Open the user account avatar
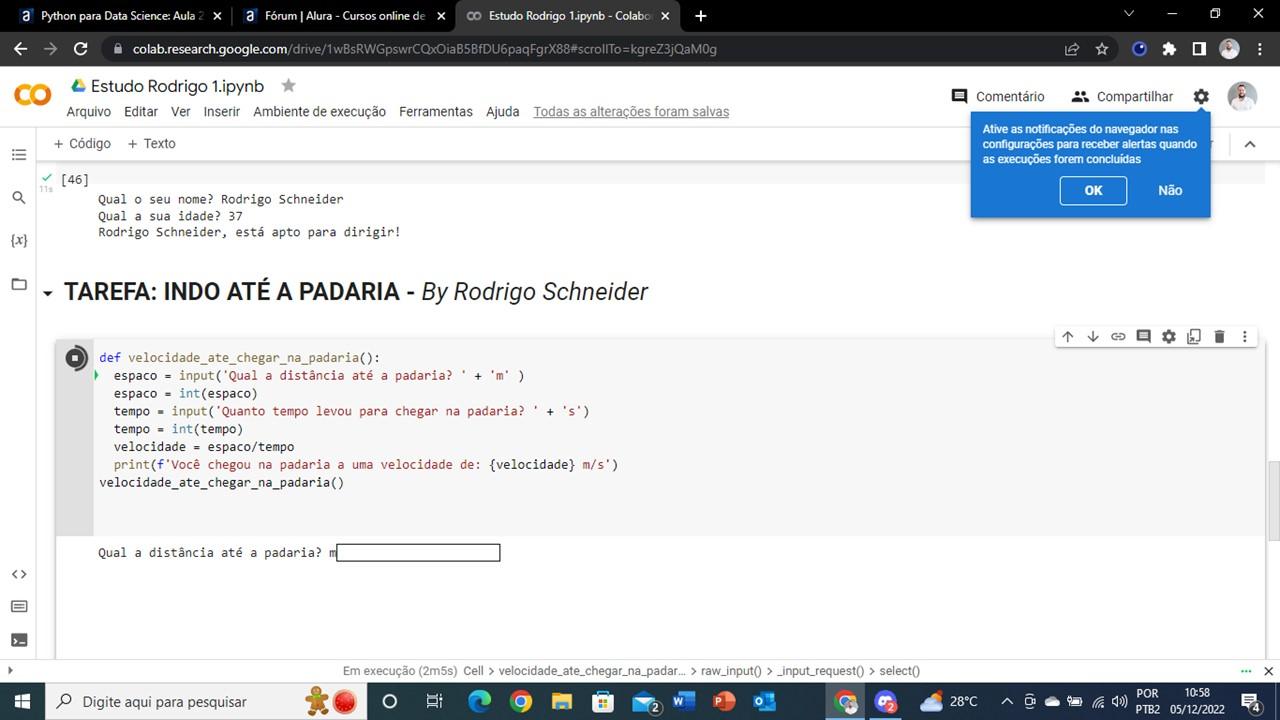The height and width of the screenshot is (720, 1280). [x=1242, y=96]
